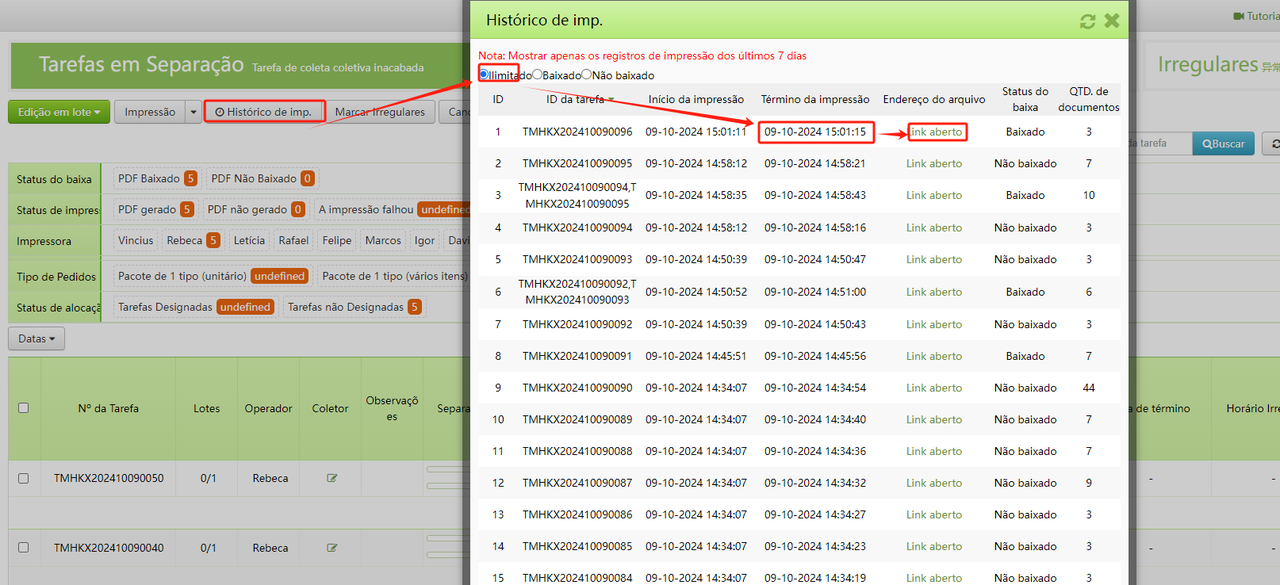The height and width of the screenshot is (585, 1280).
Task: Select the Não baixado radio option
Action: [x=587, y=75]
